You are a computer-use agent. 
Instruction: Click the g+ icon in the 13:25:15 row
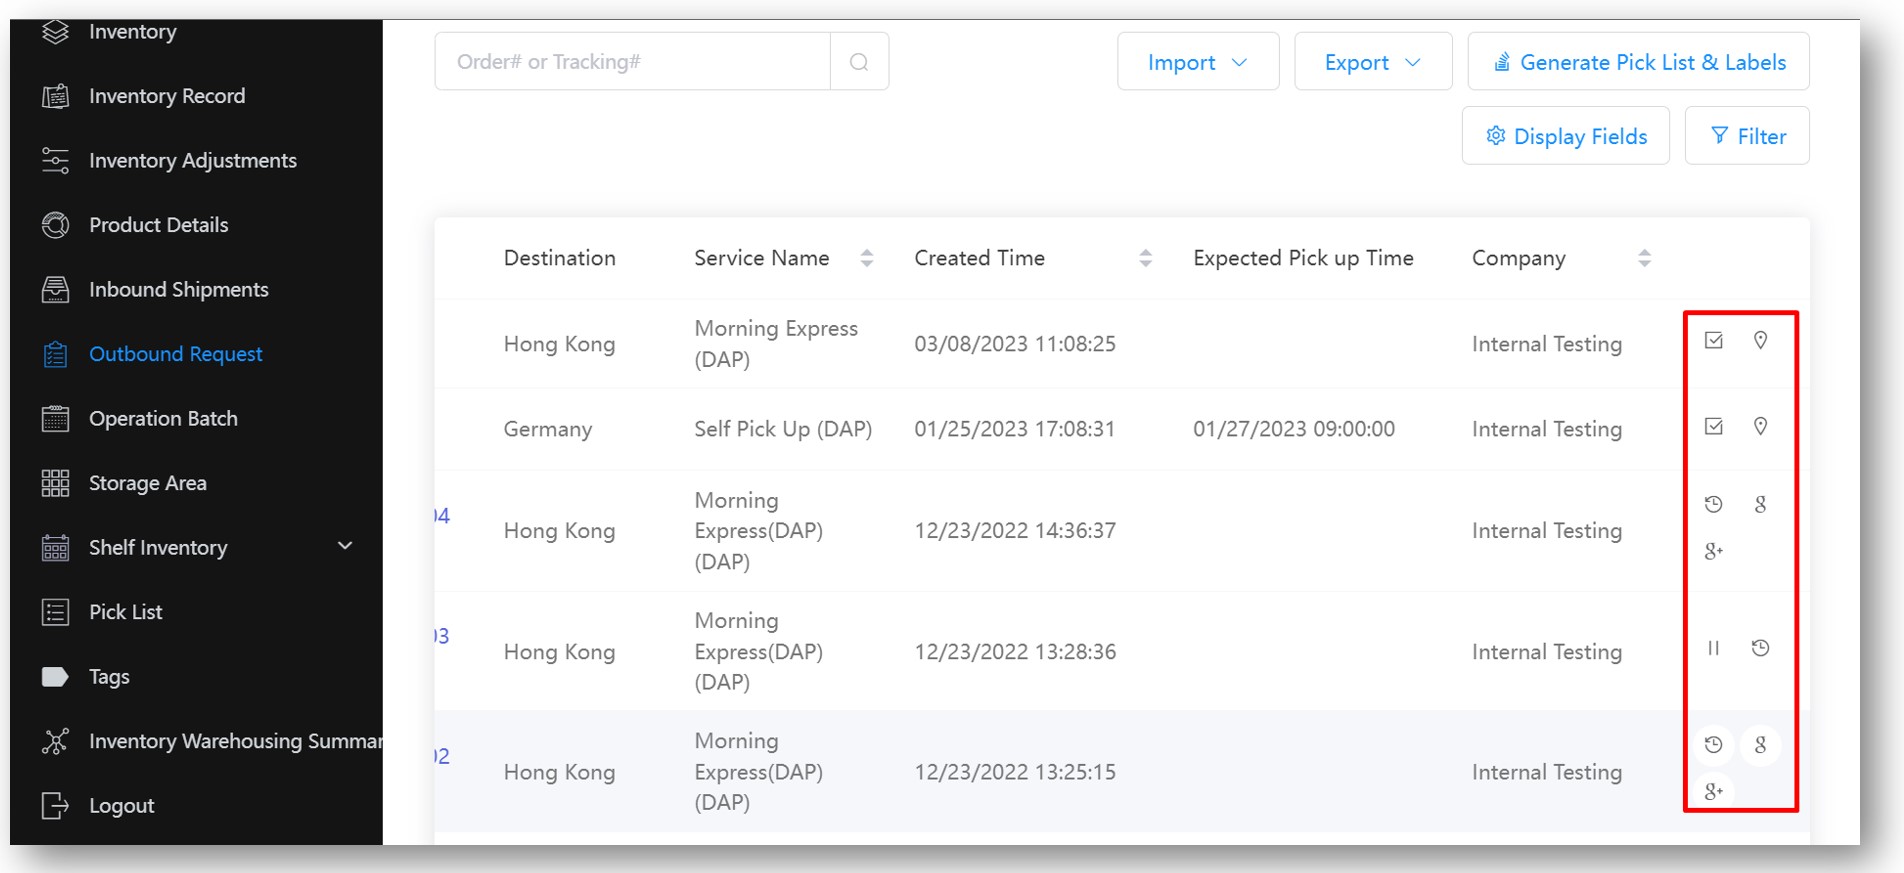pyautogui.click(x=1713, y=791)
